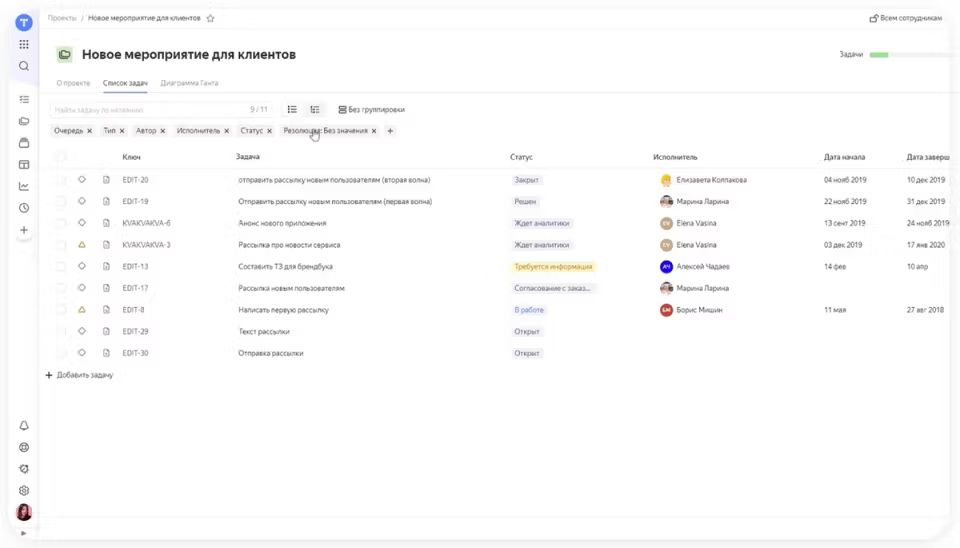
Task: Switch to flat list view icon
Action: (x=292, y=109)
